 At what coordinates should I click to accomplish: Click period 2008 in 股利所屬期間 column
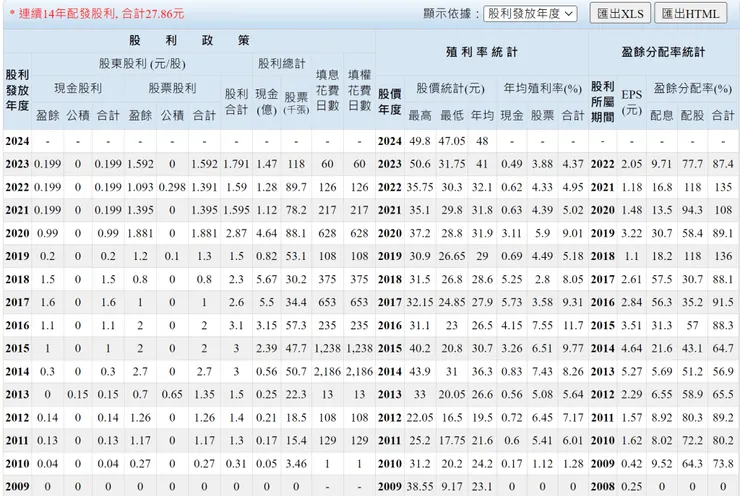click(x=602, y=486)
